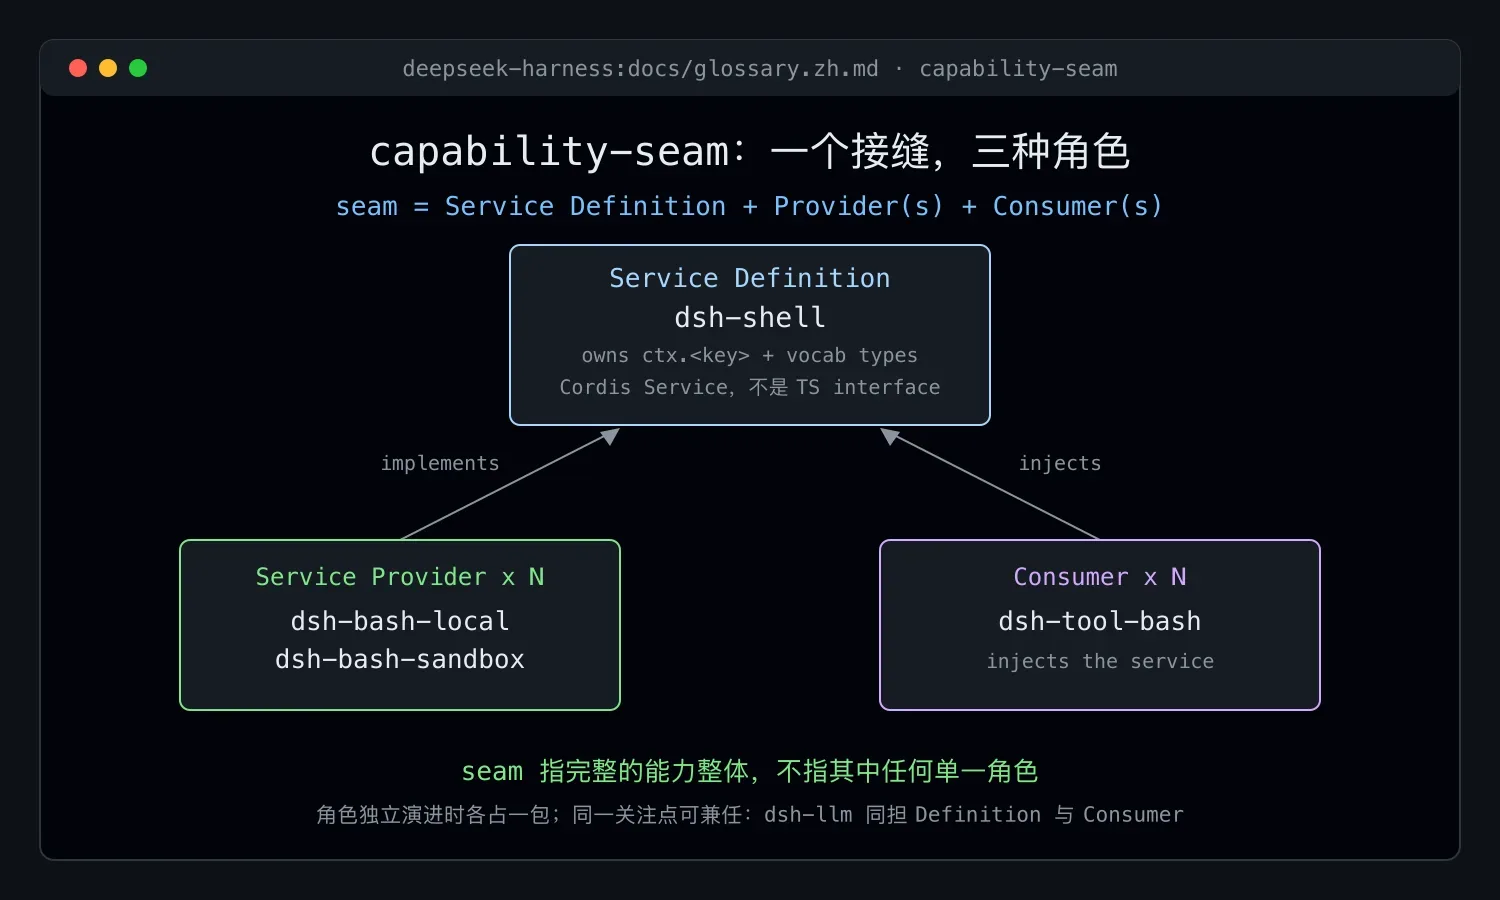
Task: Click the line 'Cordis Service, 不是 TS interface'
Action: (x=750, y=387)
